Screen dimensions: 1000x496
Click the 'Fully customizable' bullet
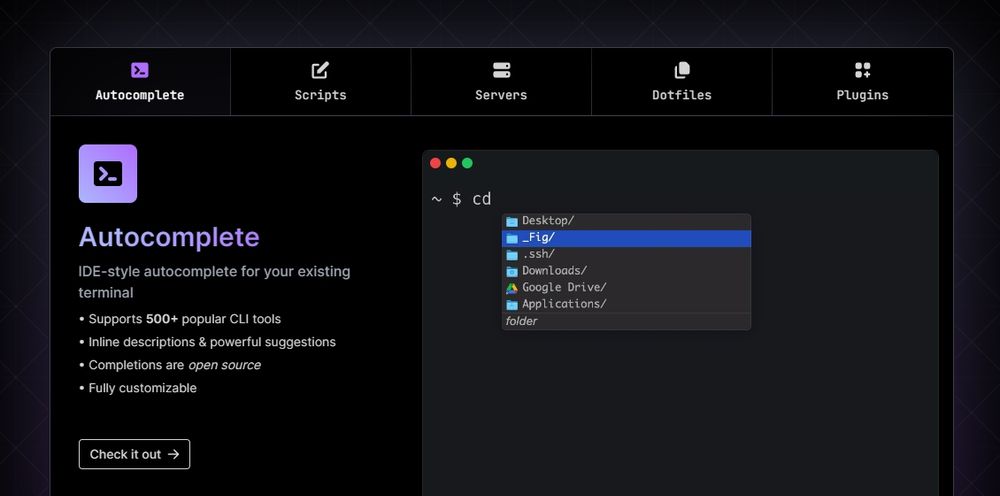coord(138,388)
